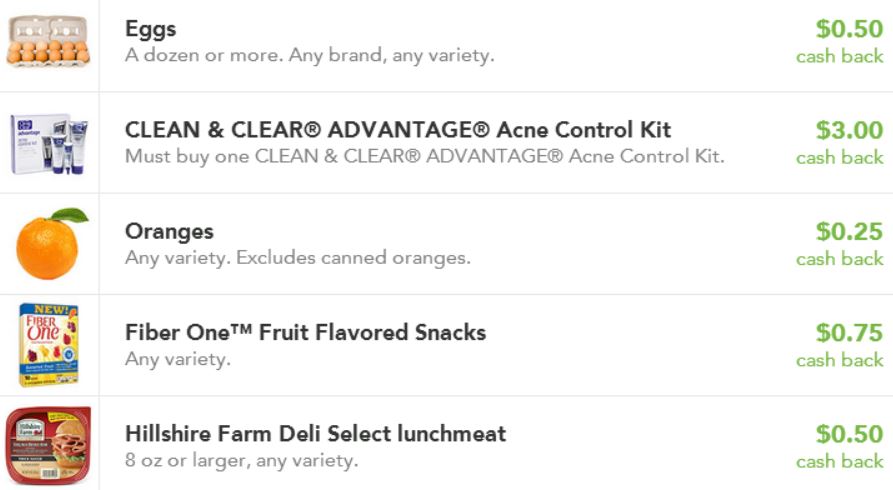Click "Any variety." under Fiber One
The height and width of the screenshot is (490, 893).
coord(177,358)
